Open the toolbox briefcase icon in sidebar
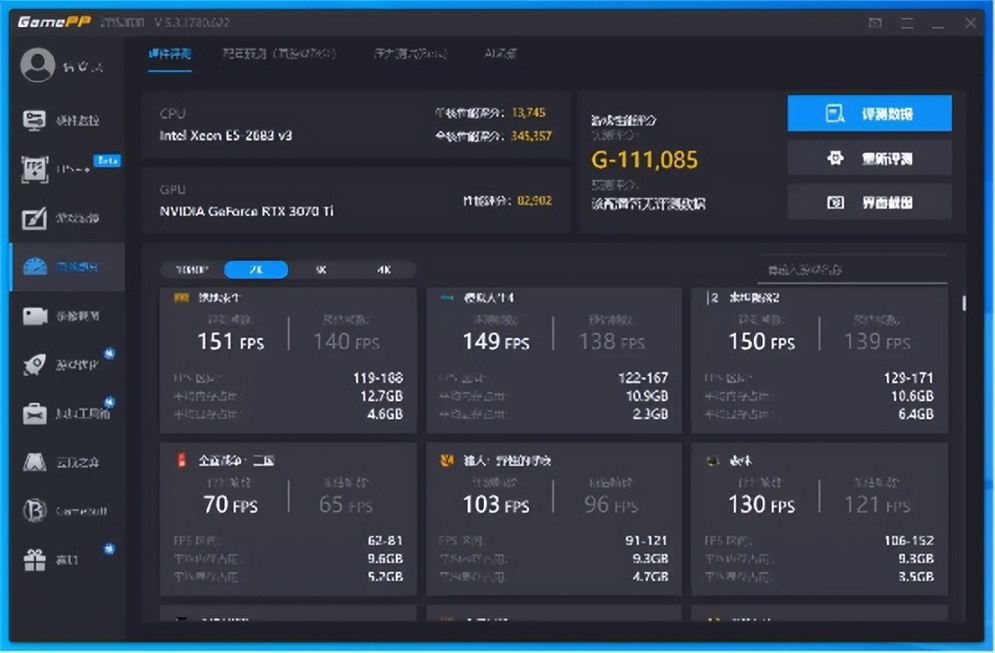The width and height of the screenshot is (995, 653). point(34,413)
